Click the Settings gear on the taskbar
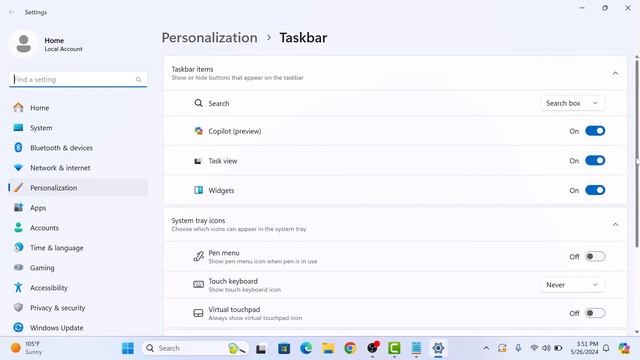Viewport: 640px width, 360px height. pyautogui.click(x=438, y=348)
